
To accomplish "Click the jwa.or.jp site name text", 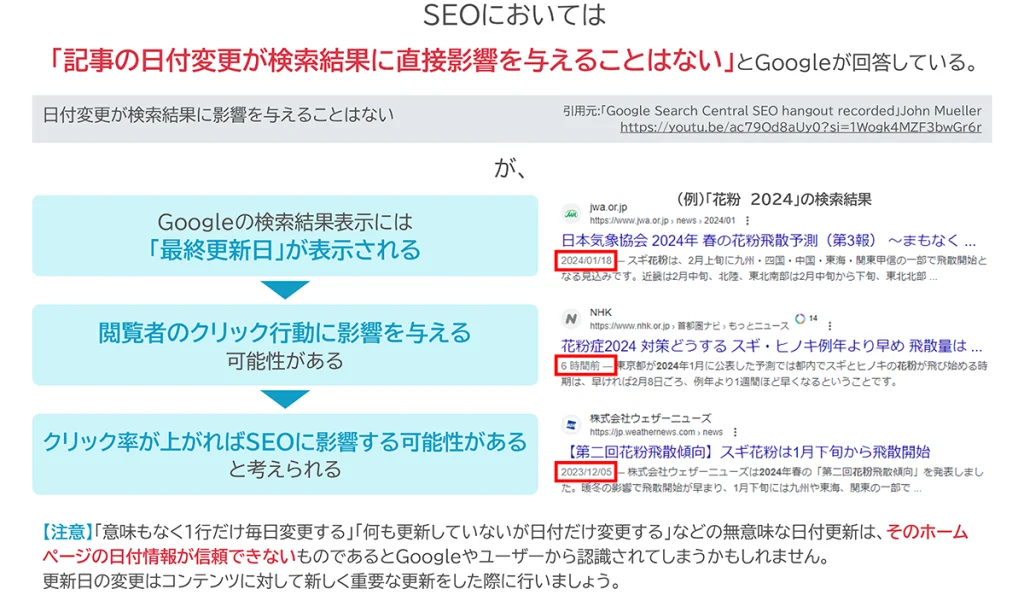I will point(608,207).
